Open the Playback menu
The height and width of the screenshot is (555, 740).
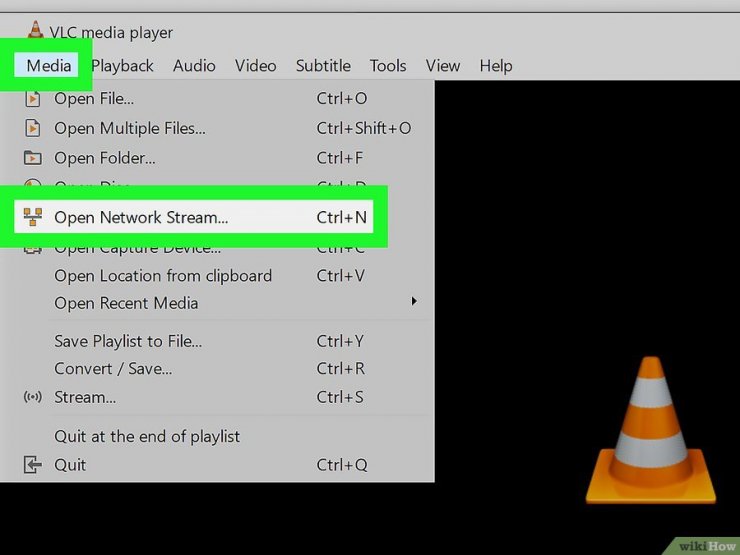click(x=123, y=66)
